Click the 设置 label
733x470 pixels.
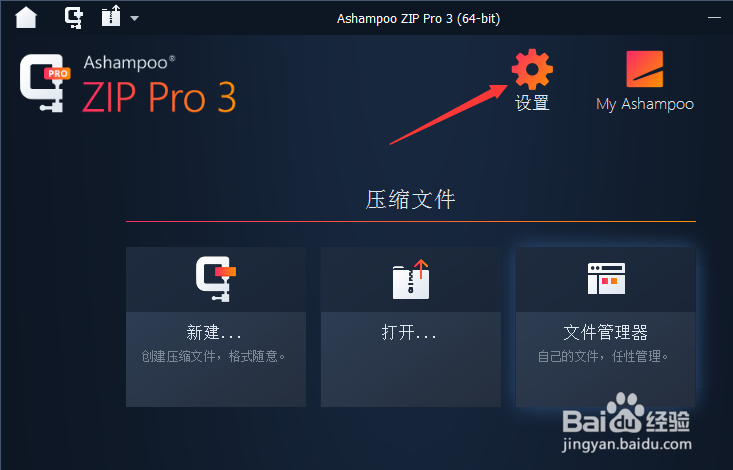[532, 103]
